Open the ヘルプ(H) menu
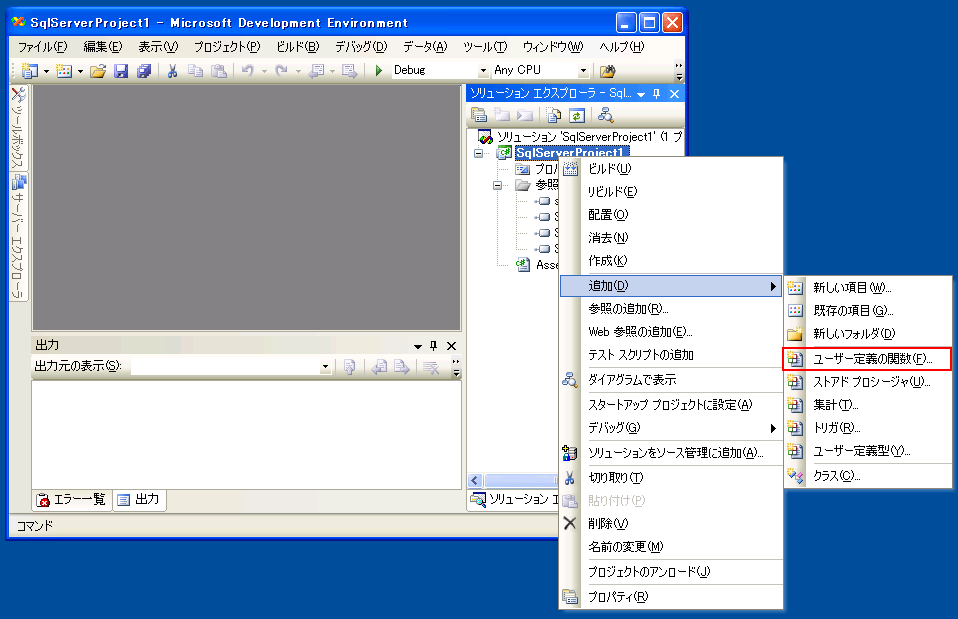958x619 pixels. (621, 47)
